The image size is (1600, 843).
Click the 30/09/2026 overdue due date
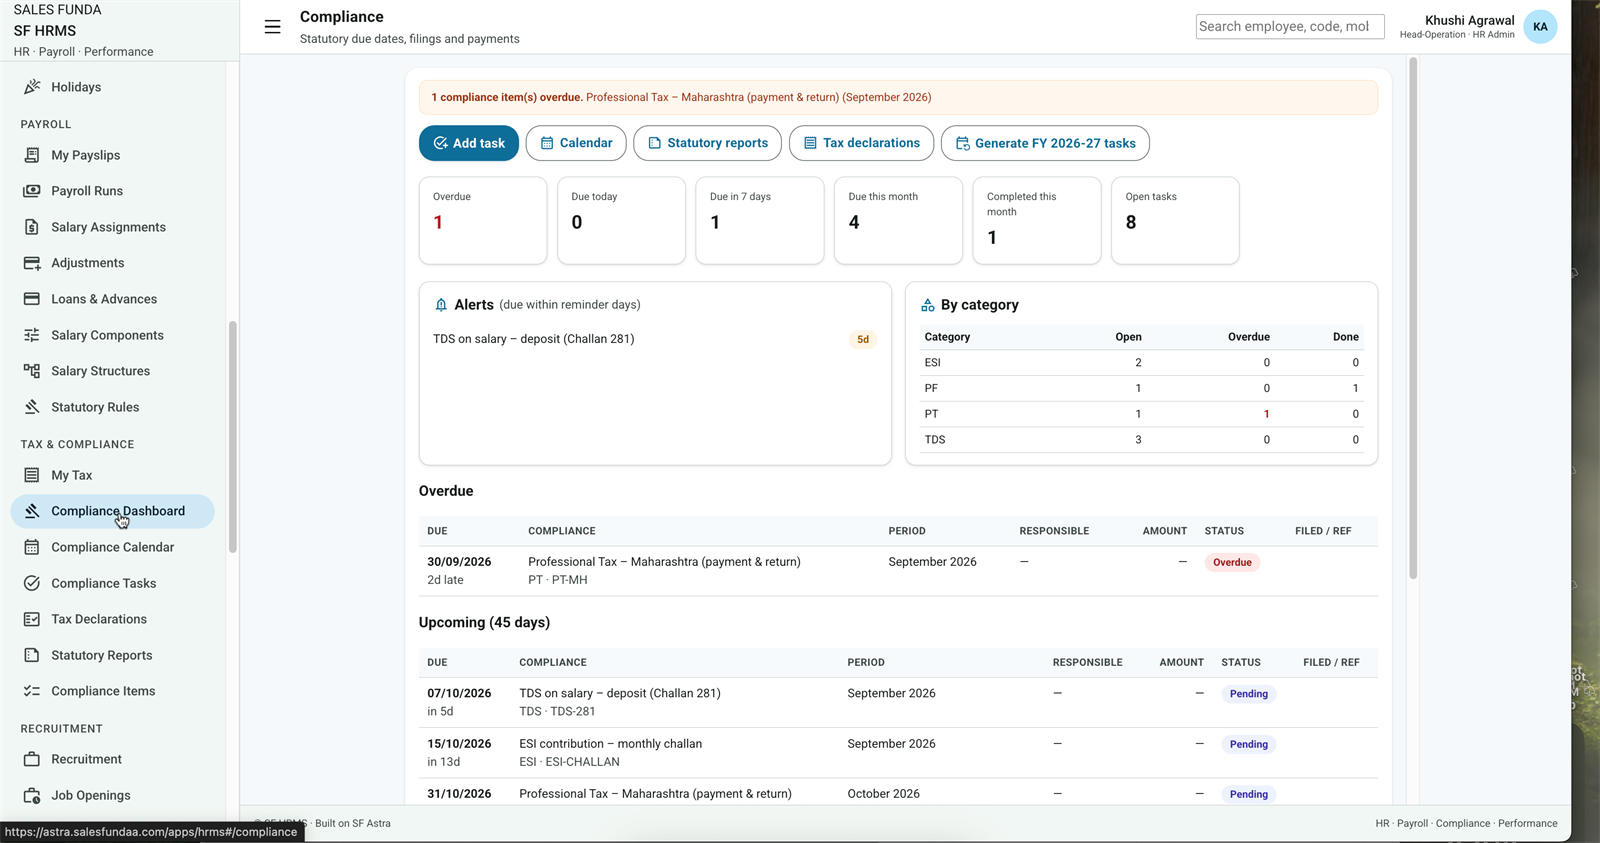459,562
